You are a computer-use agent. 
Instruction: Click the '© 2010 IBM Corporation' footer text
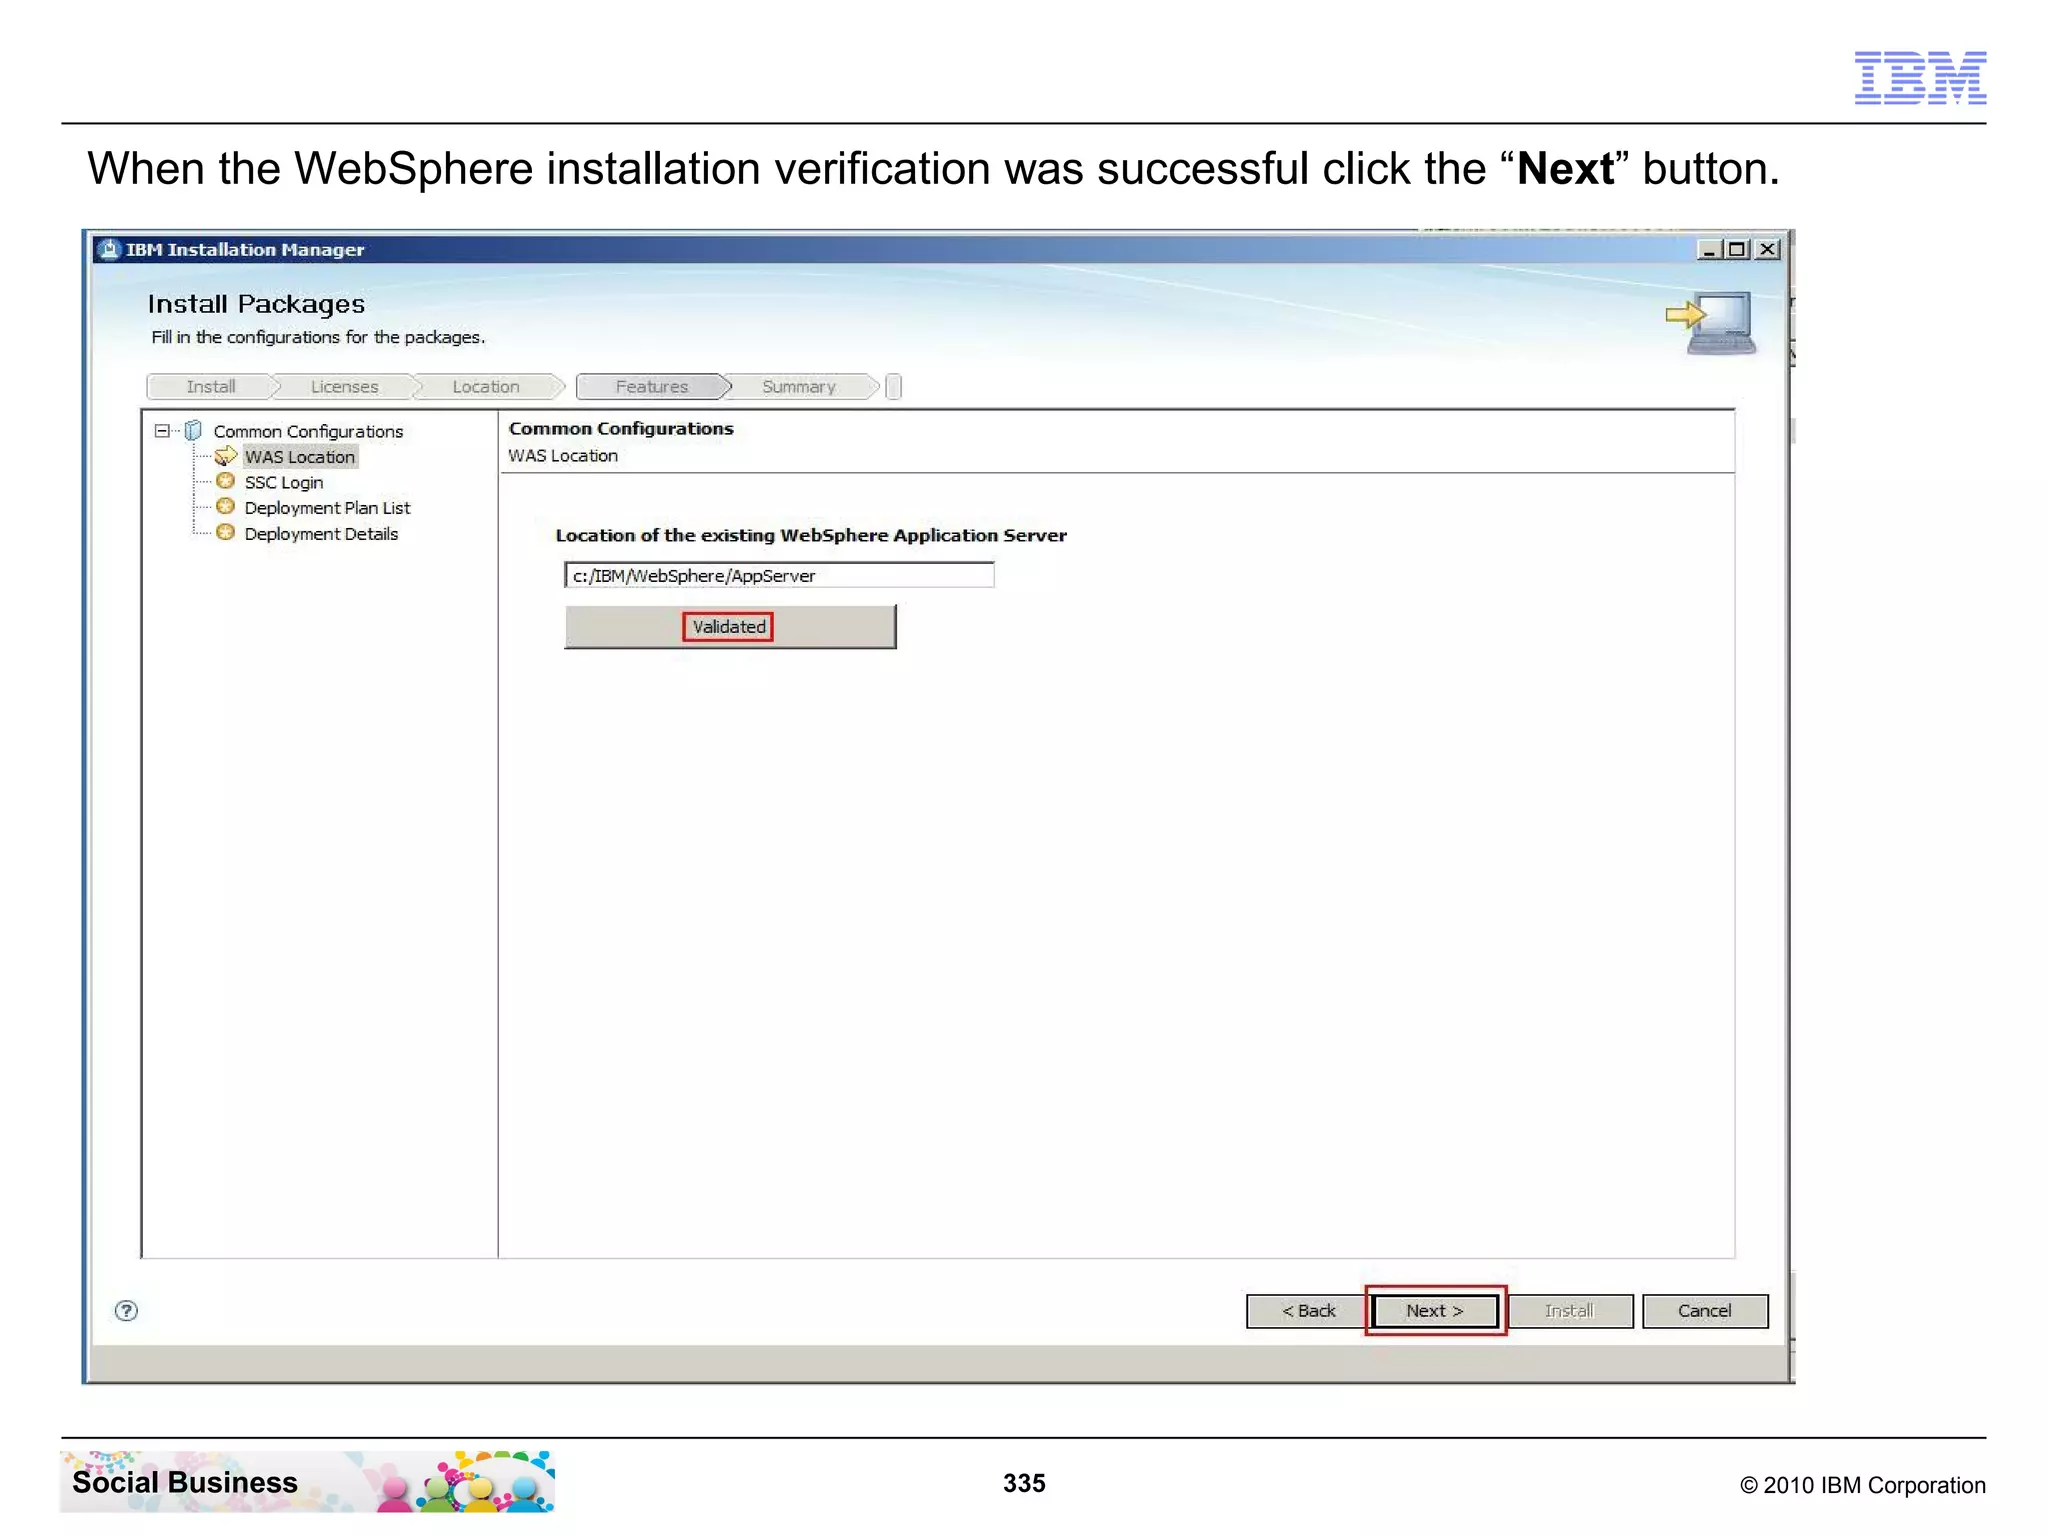(x=1863, y=1486)
